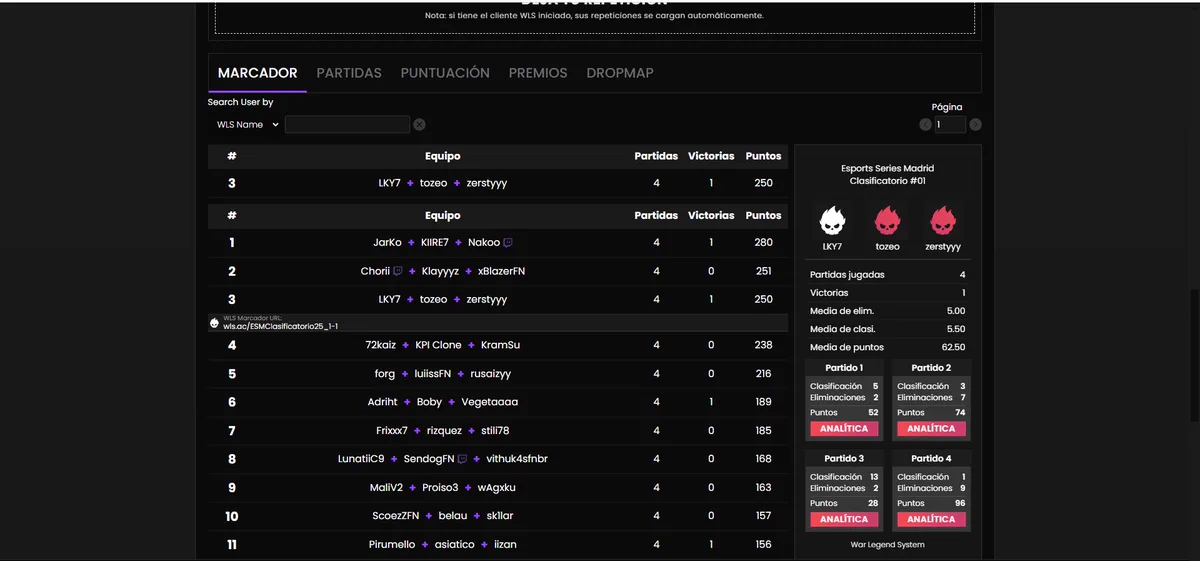Select player Proiso3 in rank 9
The height and width of the screenshot is (561, 1200).
(x=440, y=488)
